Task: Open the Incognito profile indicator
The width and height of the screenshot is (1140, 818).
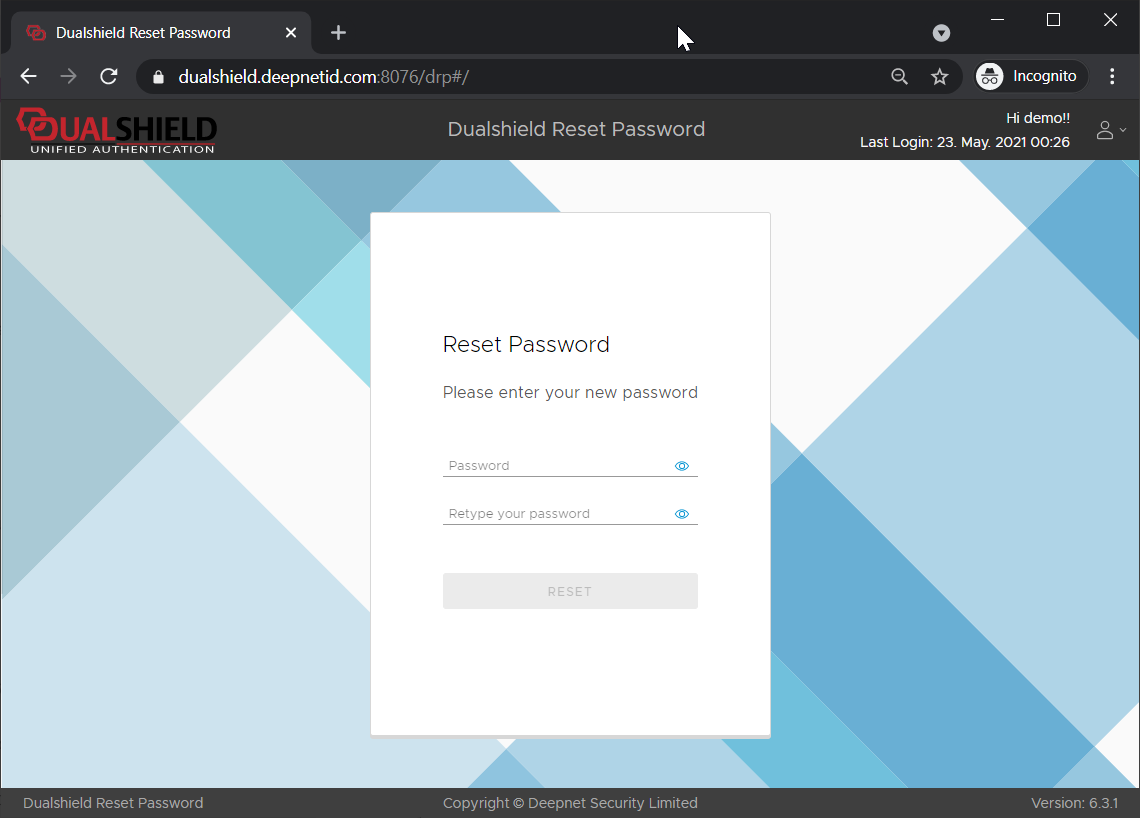Action: [x=1031, y=76]
